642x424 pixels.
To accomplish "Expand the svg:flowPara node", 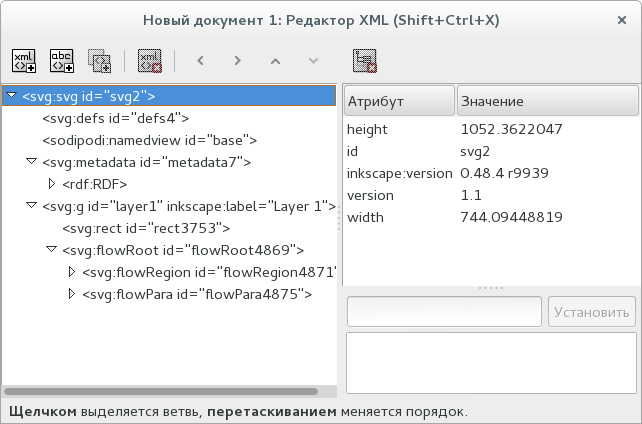I will (x=71, y=294).
